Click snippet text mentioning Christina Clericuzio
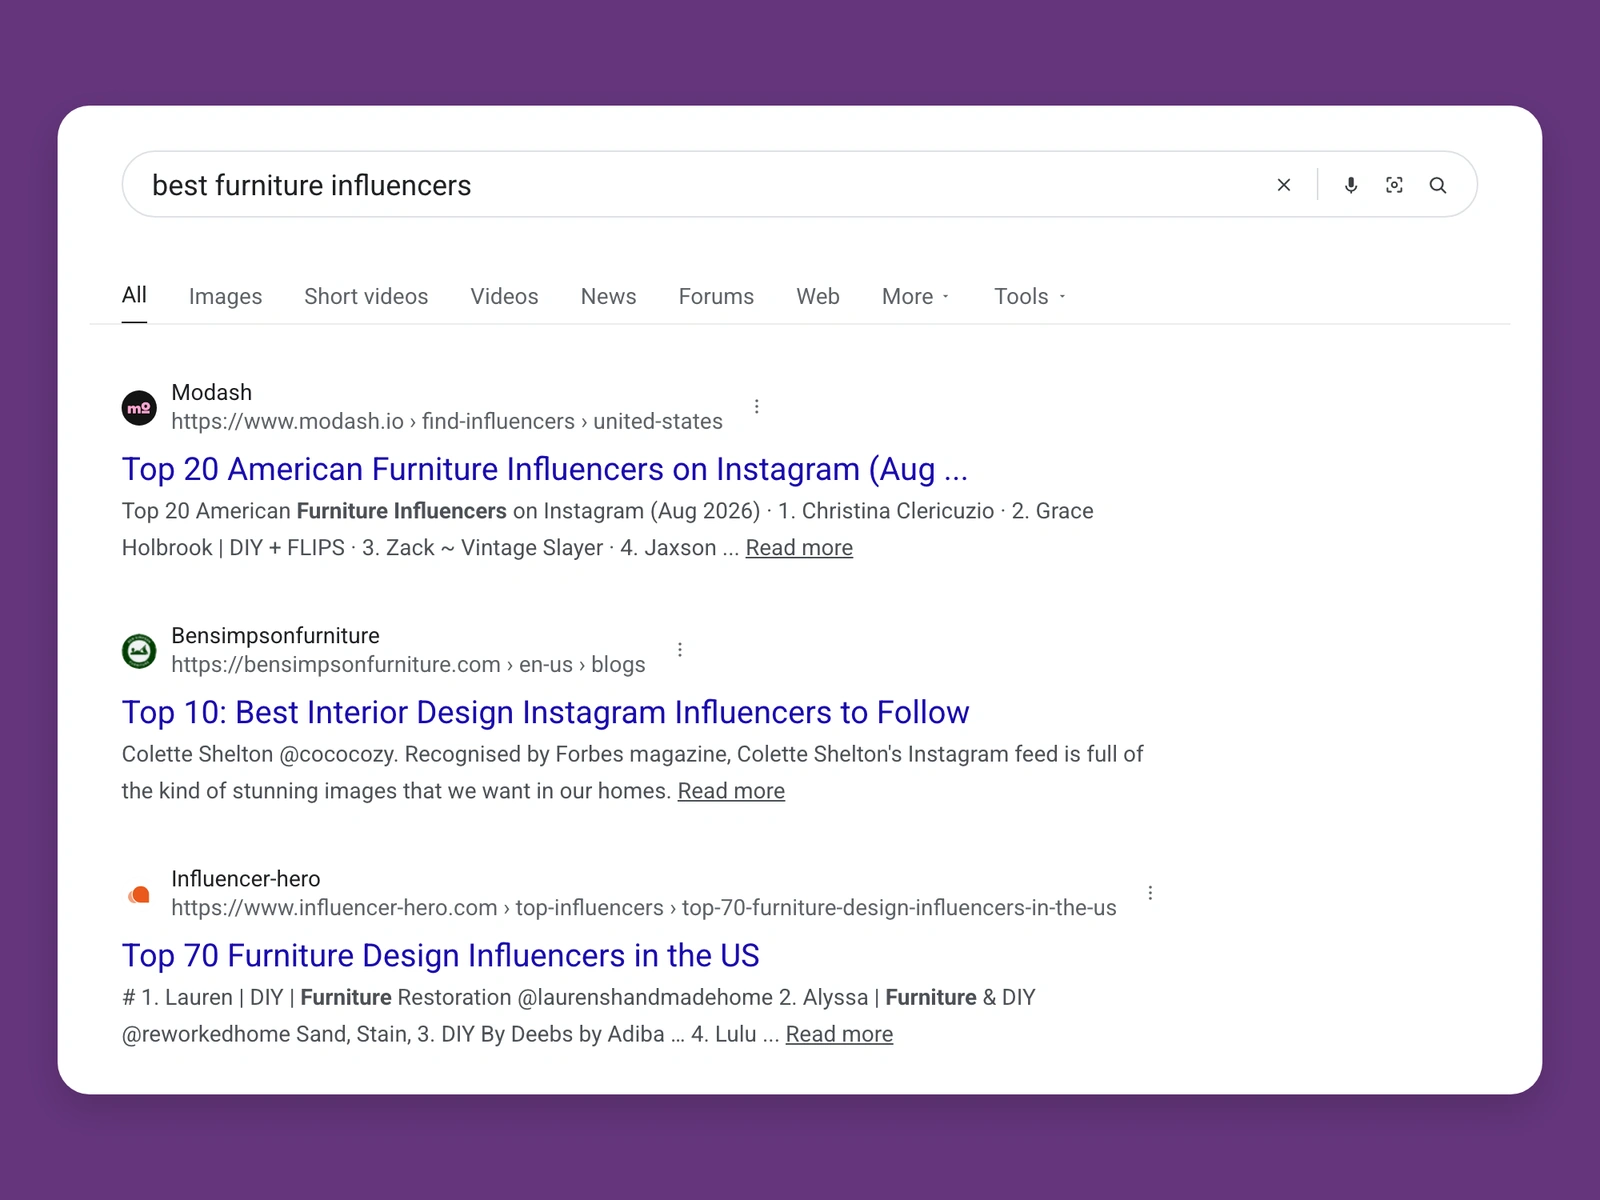 (x=608, y=529)
